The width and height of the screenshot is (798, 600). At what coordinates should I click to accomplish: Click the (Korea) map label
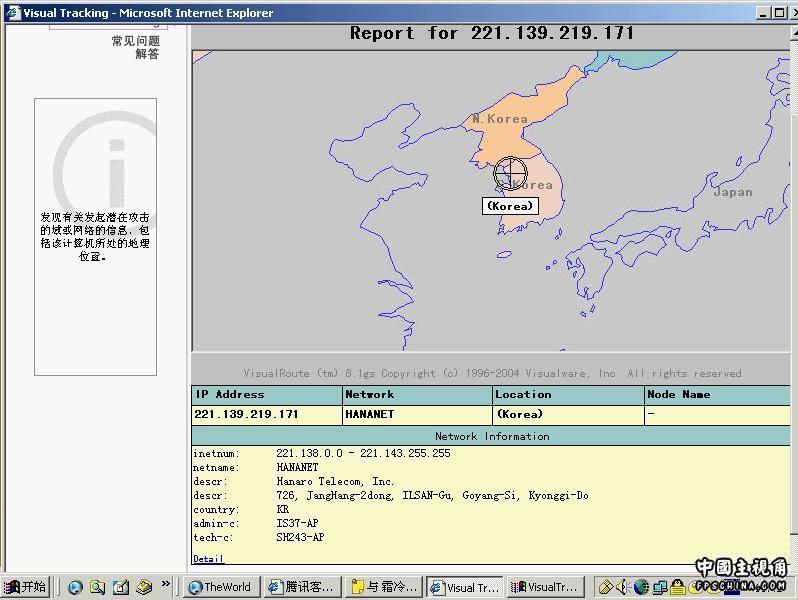[x=510, y=206]
